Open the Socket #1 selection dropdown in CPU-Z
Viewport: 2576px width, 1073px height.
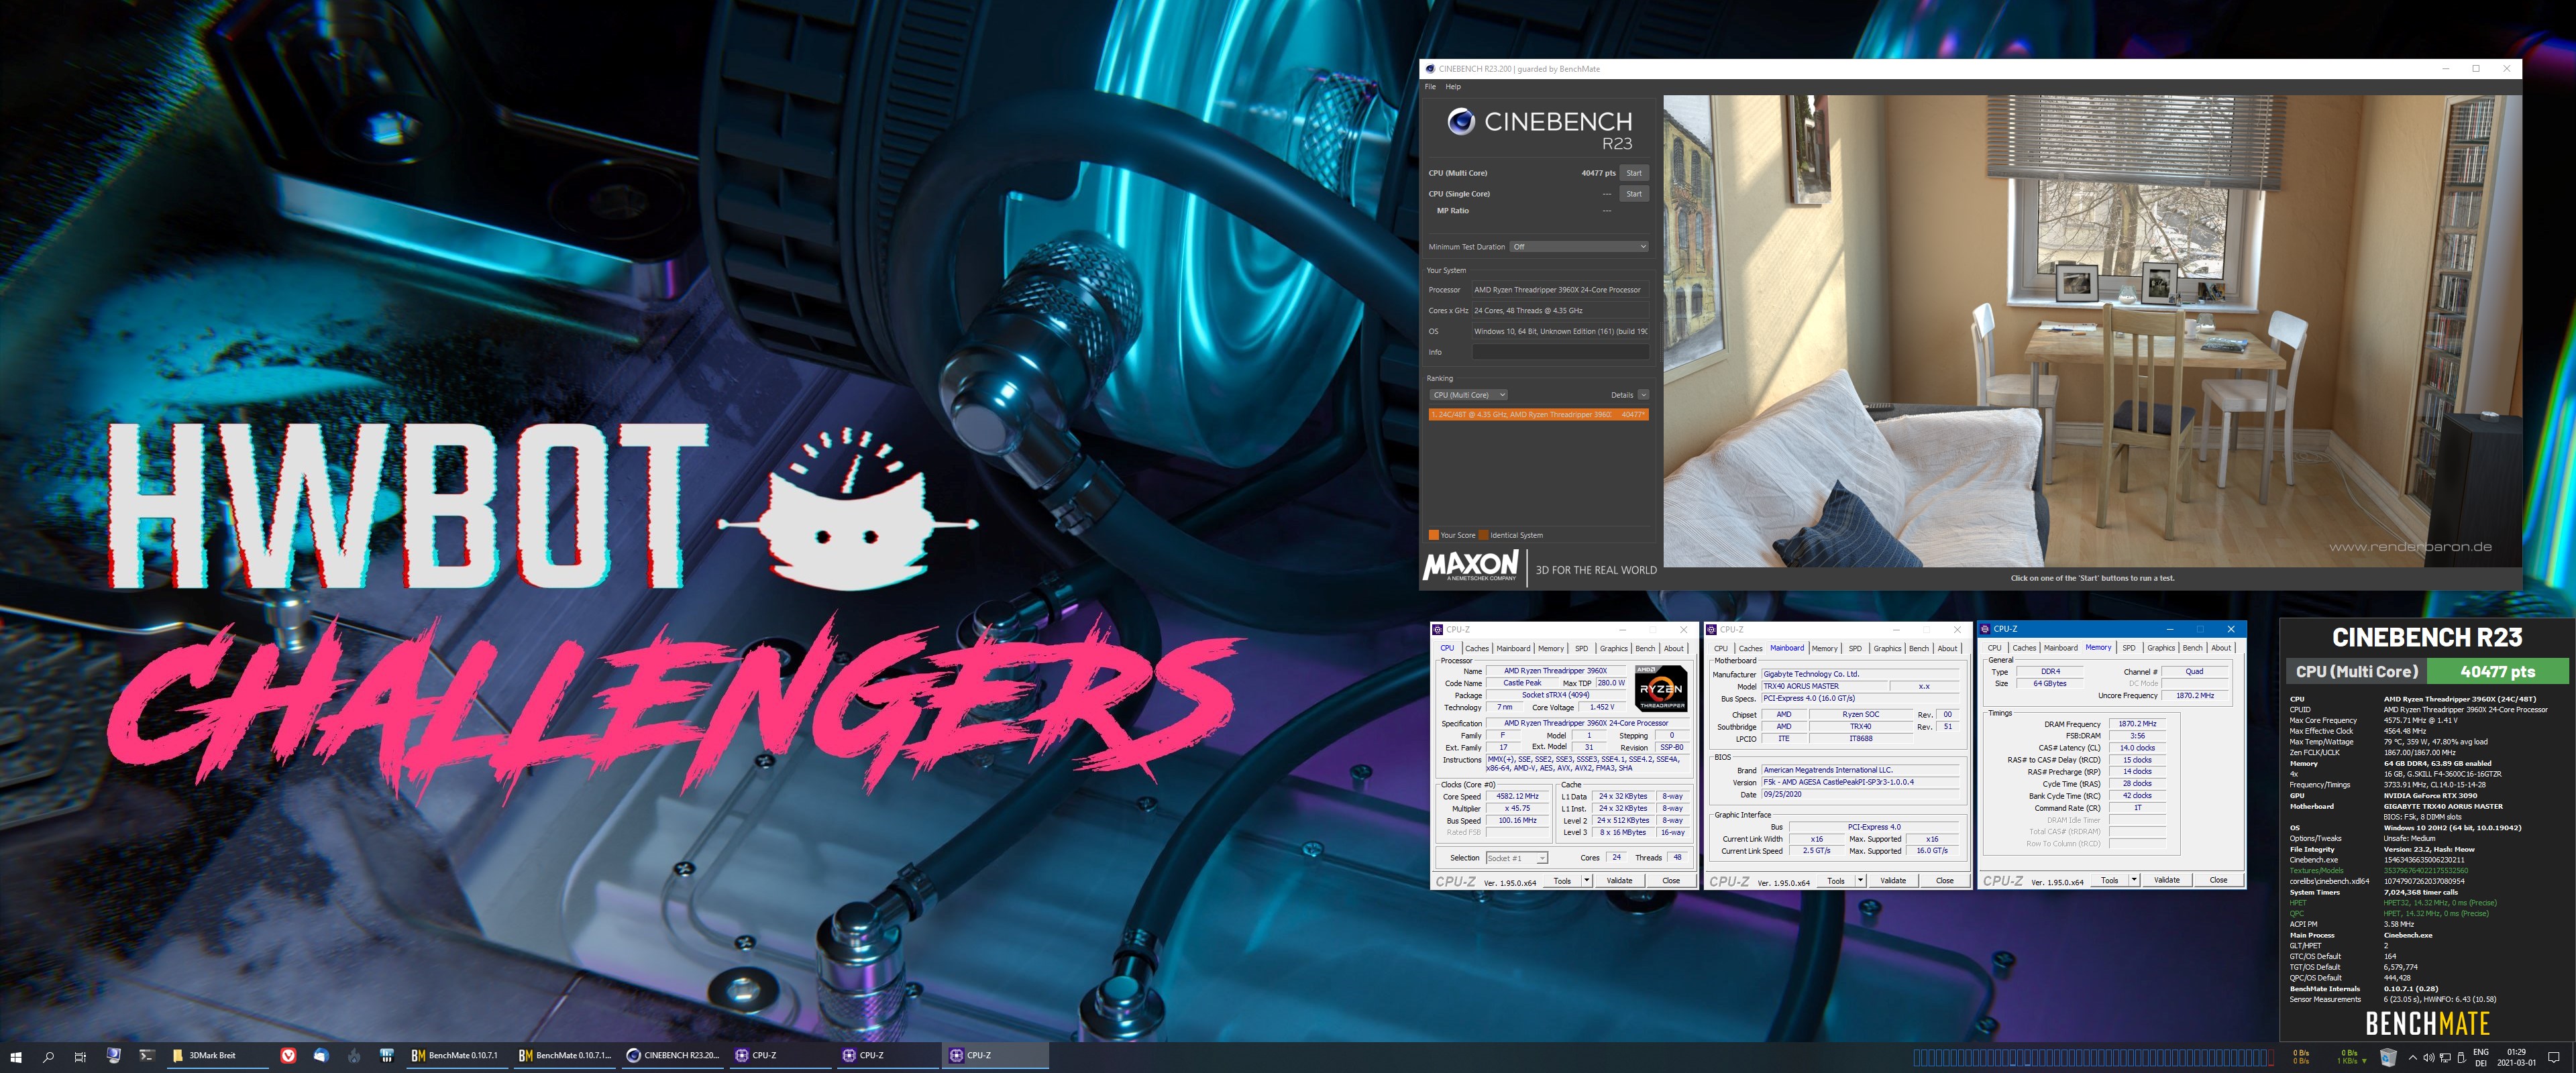1516,858
